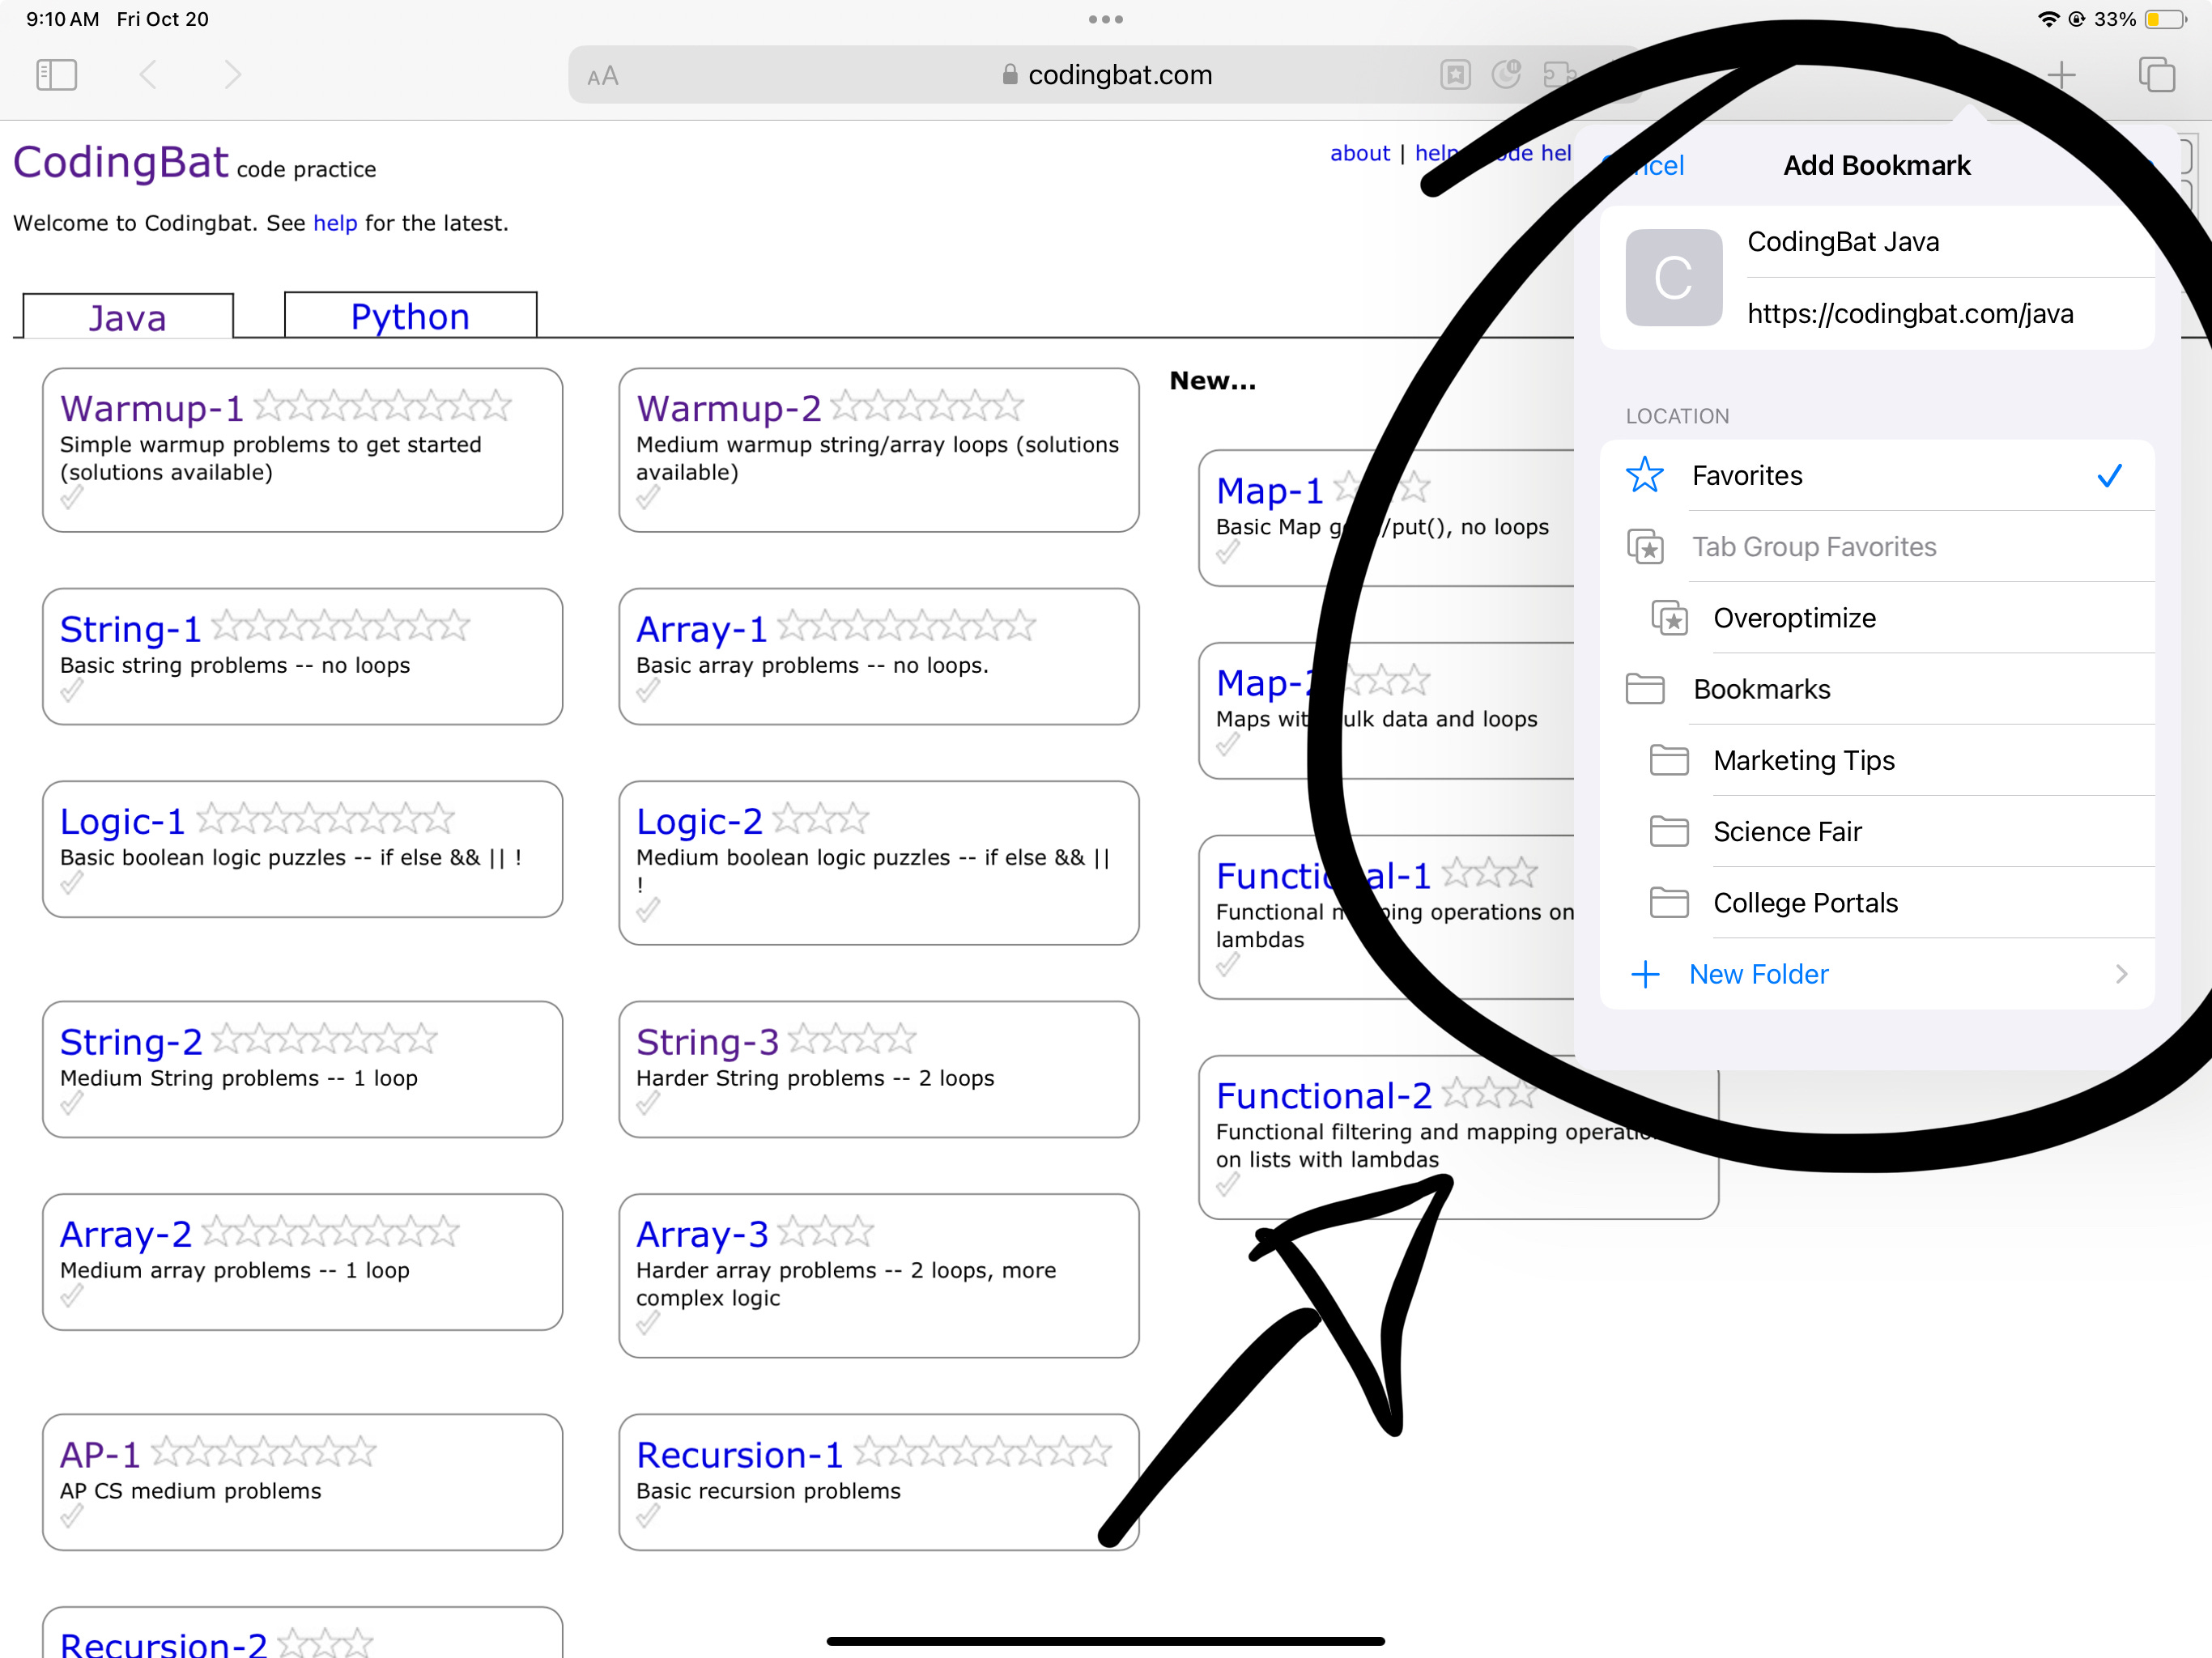Click the bookmark extension icon in address bar

pos(1455,75)
